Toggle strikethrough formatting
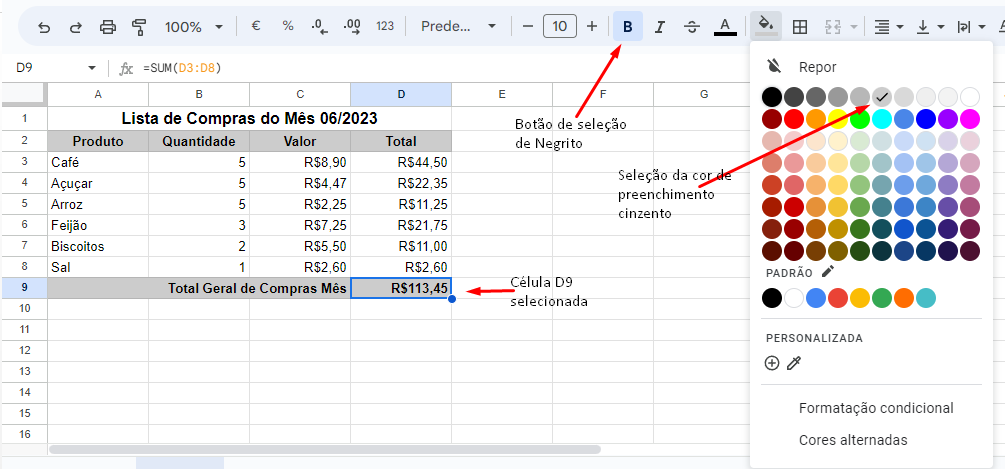Viewport: 1005px width, 469px height. (x=691, y=27)
